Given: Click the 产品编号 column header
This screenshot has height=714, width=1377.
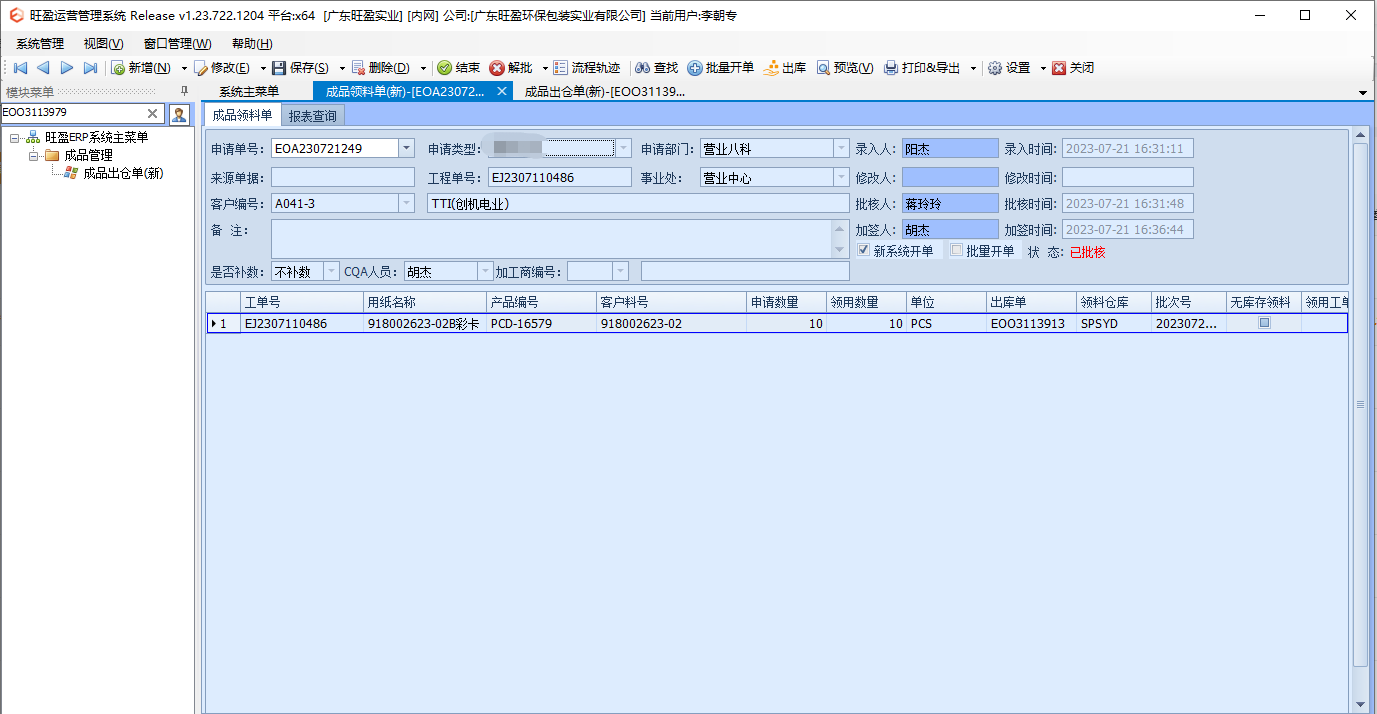Looking at the screenshot, I should coord(541,302).
